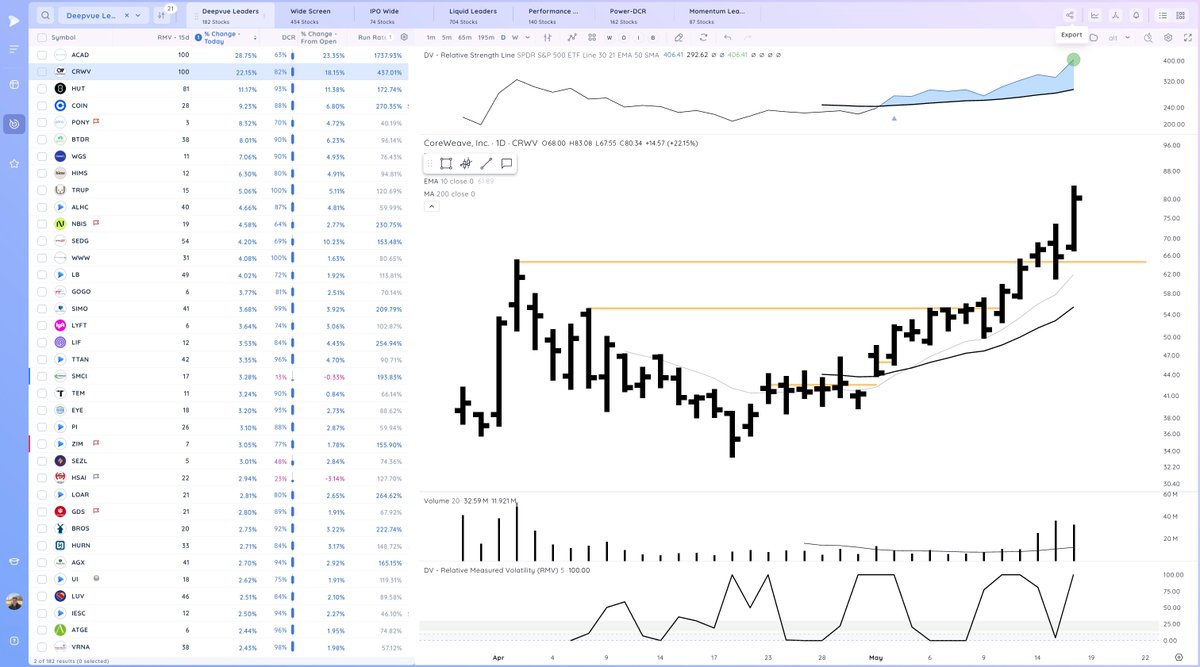Select the comment annotation tool
The image size is (1200, 667).
tap(506, 163)
